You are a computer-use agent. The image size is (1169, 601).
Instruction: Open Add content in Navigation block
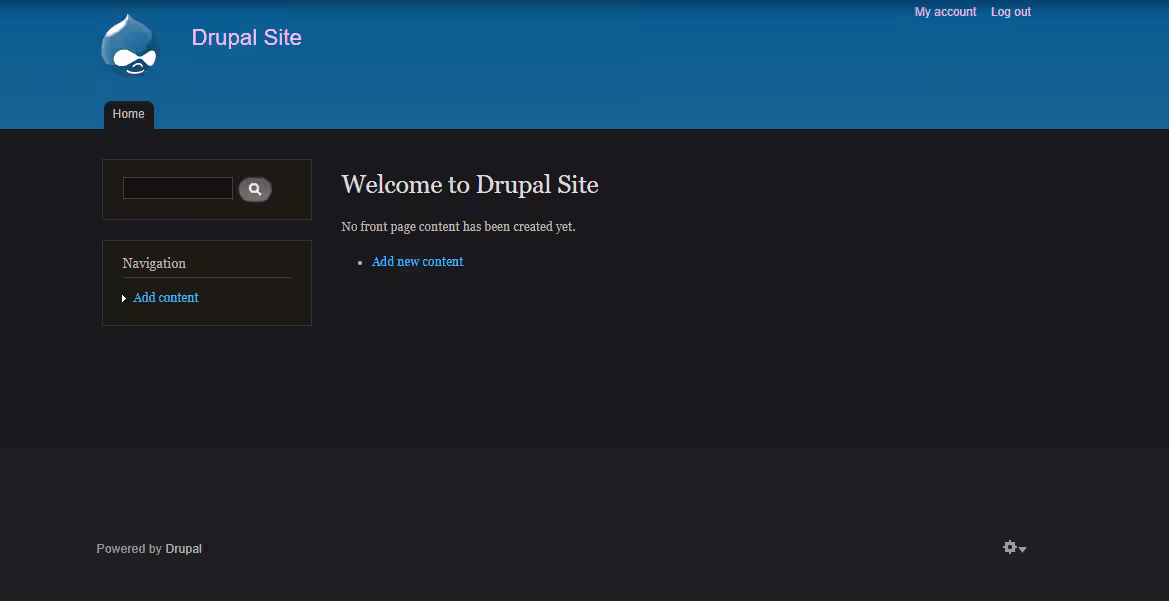(x=166, y=298)
